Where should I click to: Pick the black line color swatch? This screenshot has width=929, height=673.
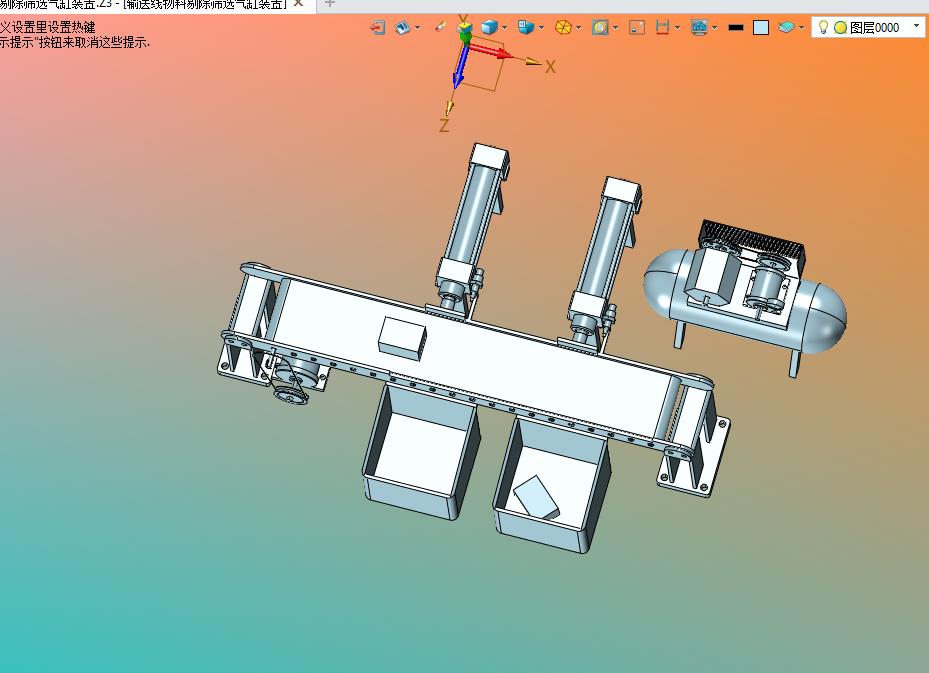pyautogui.click(x=735, y=27)
